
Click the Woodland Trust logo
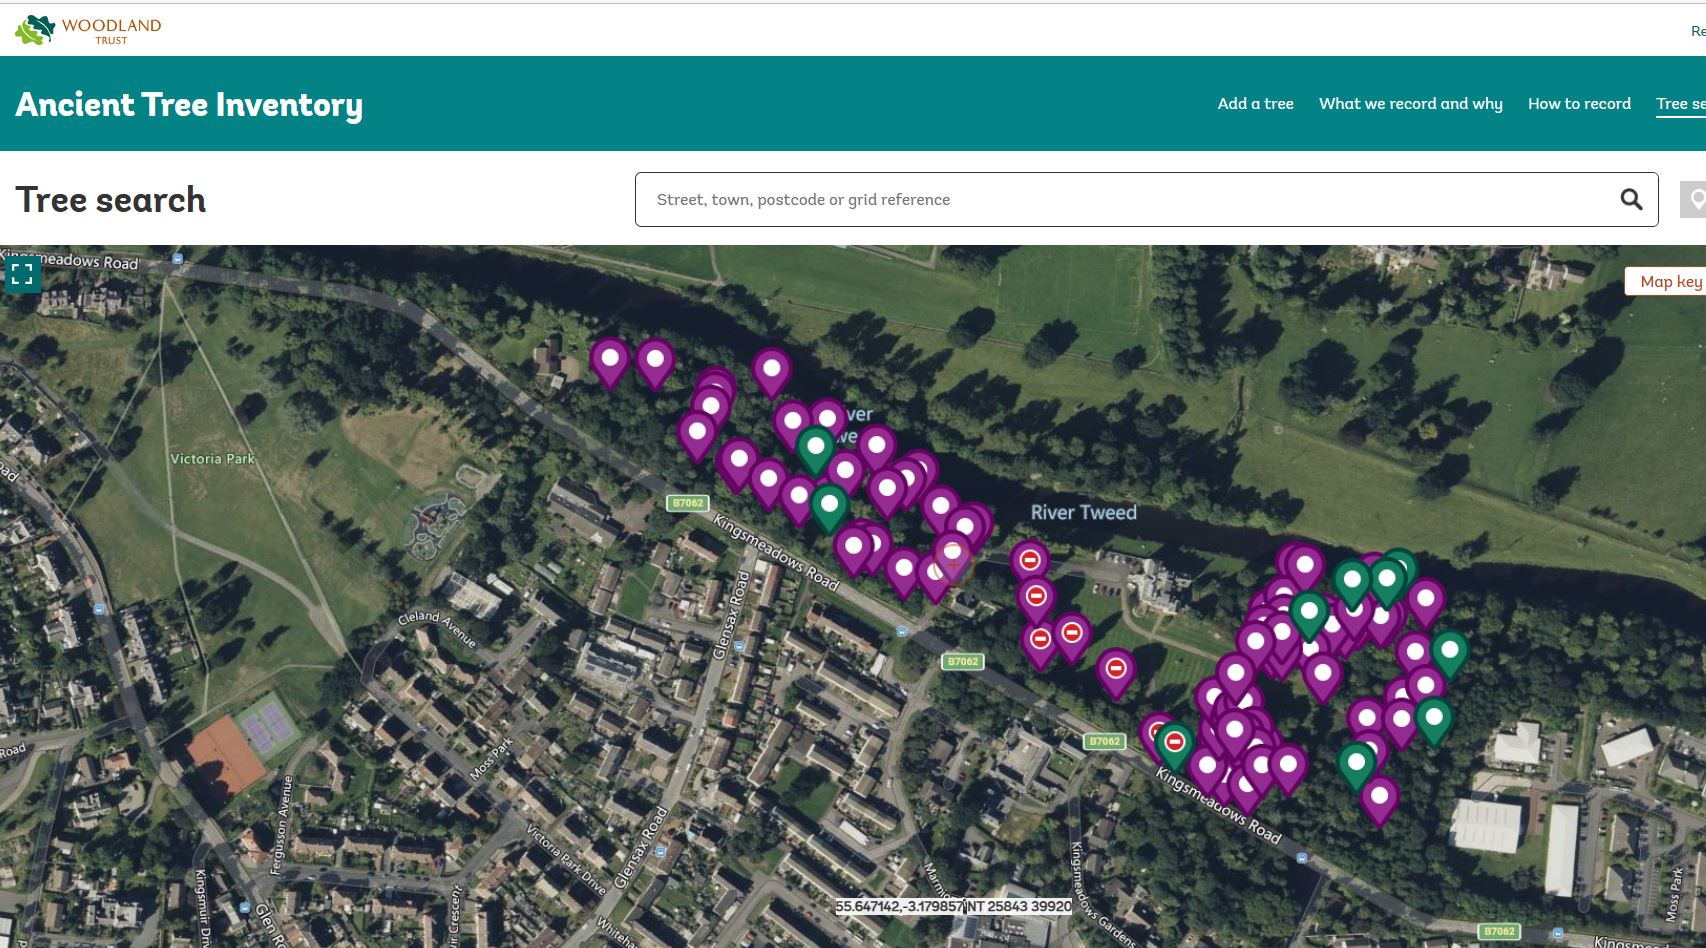click(88, 30)
